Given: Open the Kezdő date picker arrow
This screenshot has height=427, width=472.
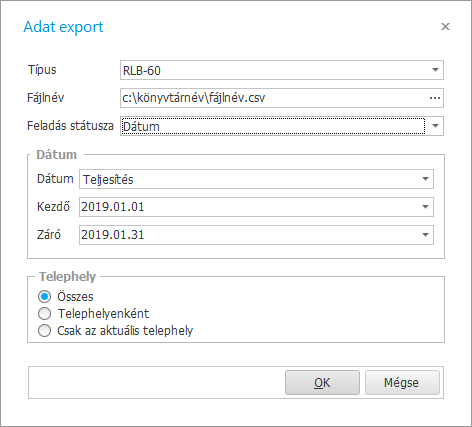Looking at the screenshot, I should tap(425, 207).
